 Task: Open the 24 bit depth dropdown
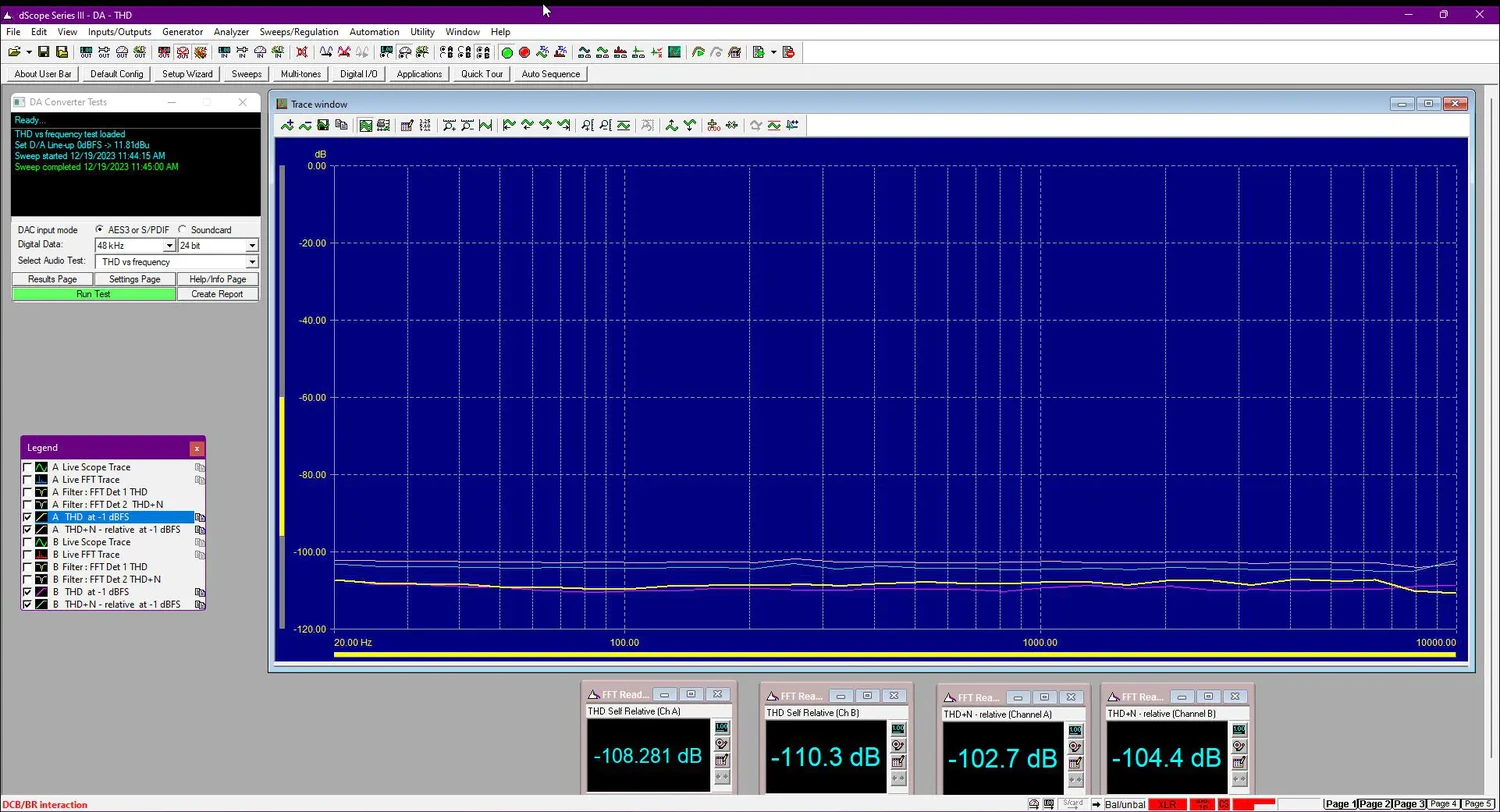[x=251, y=246]
